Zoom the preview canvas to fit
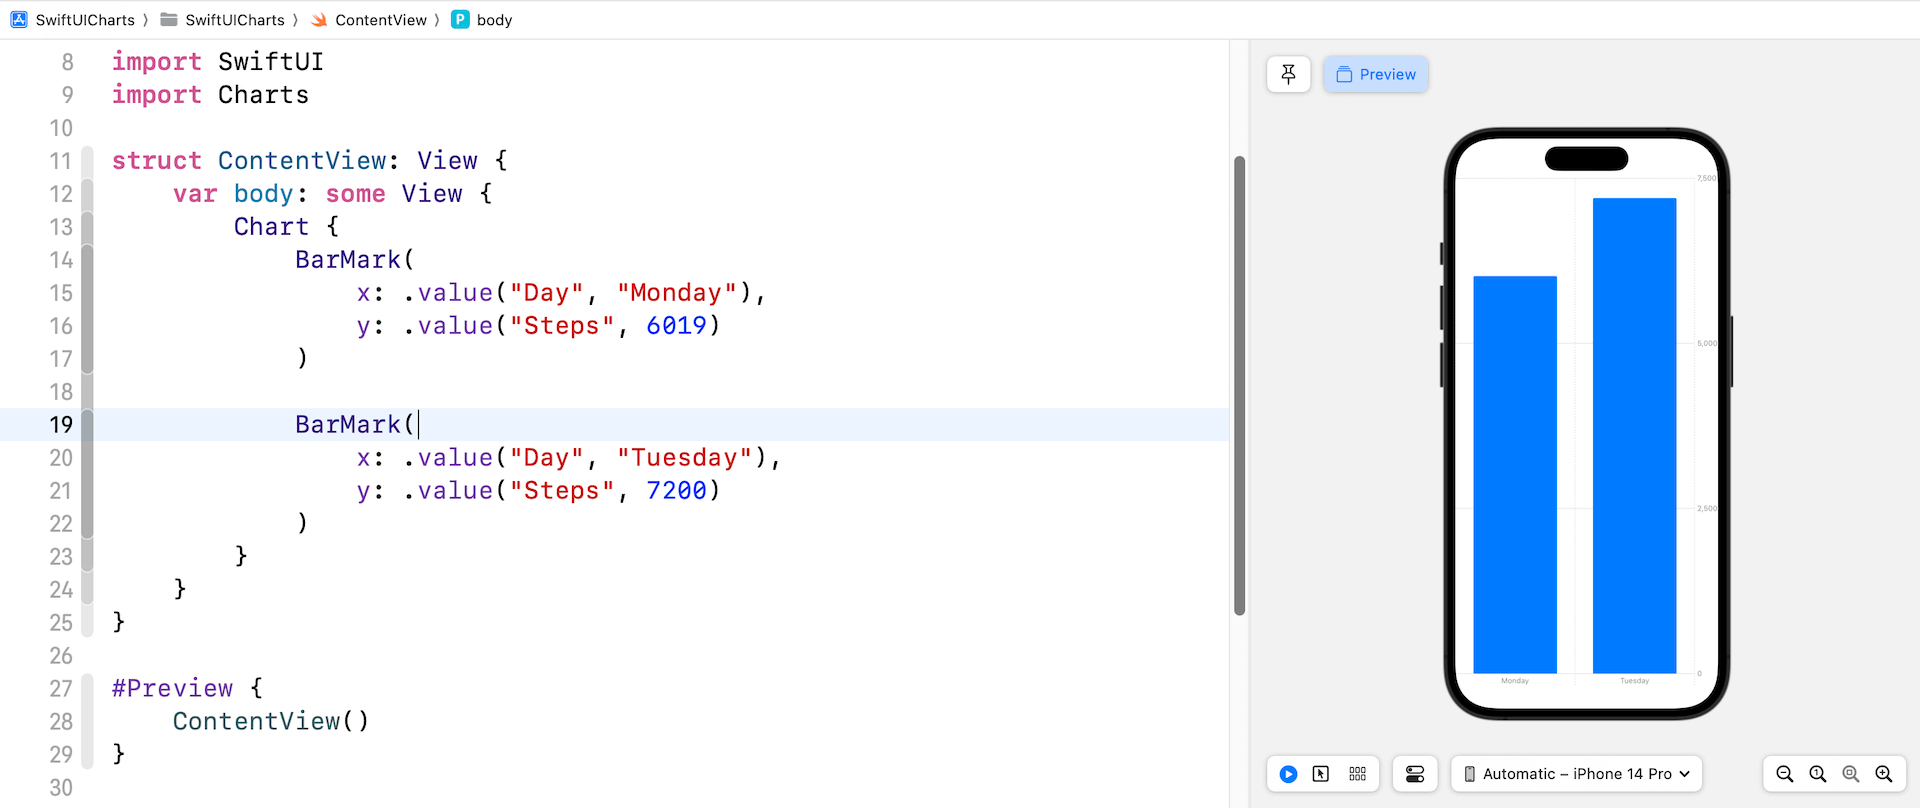The width and height of the screenshot is (1920, 808). click(x=1851, y=774)
